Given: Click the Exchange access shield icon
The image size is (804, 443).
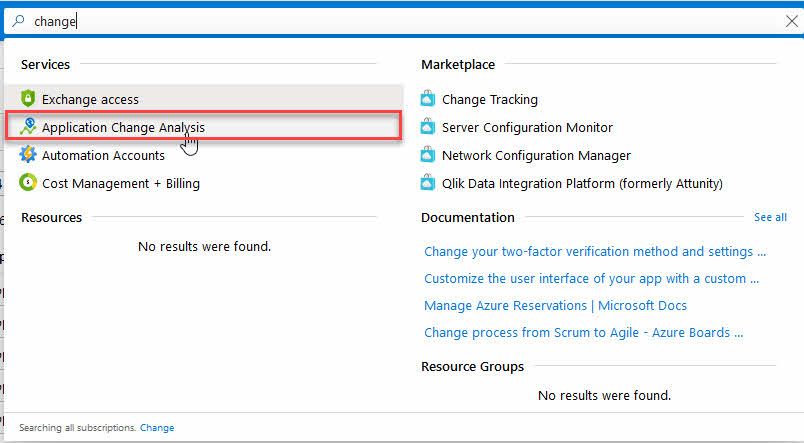Looking at the screenshot, I should pyautogui.click(x=28, y=99).
